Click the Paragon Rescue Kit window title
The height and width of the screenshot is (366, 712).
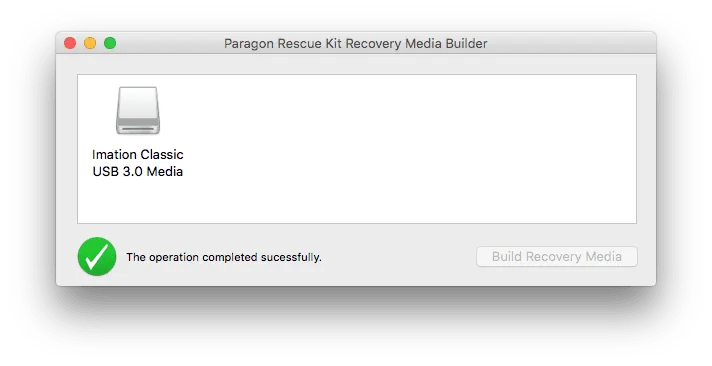tap(356, 44)
